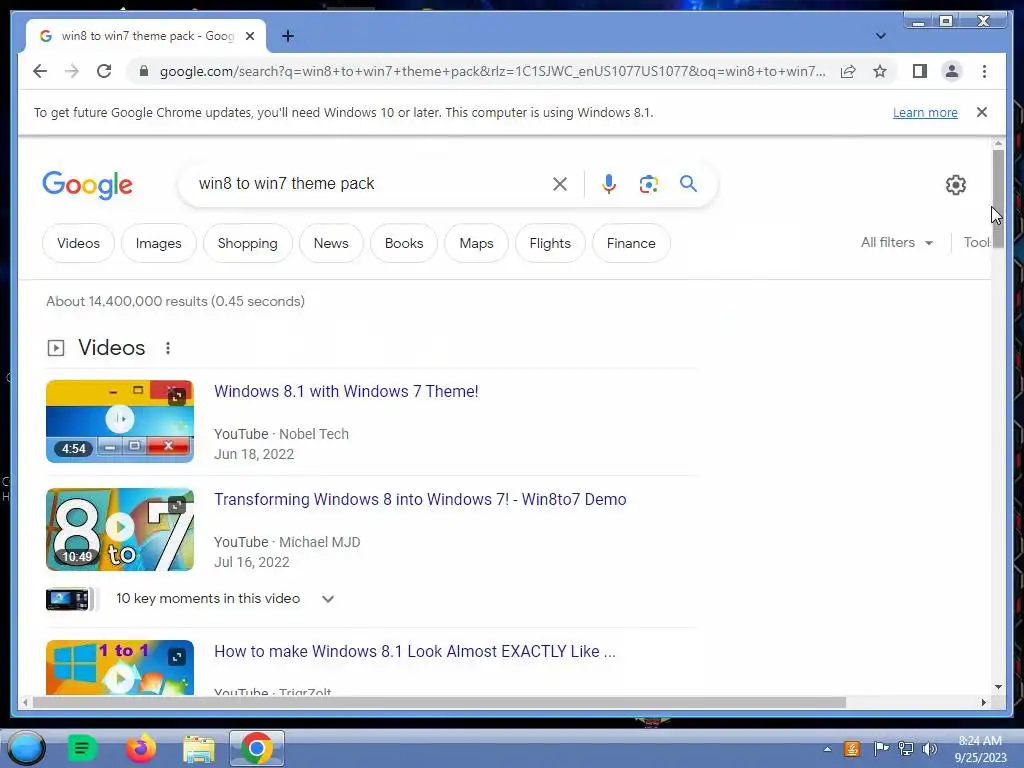This screenshot has height=768, width=1024.
Task: Click the Chrome taskbar button
Action: point(257,748)
